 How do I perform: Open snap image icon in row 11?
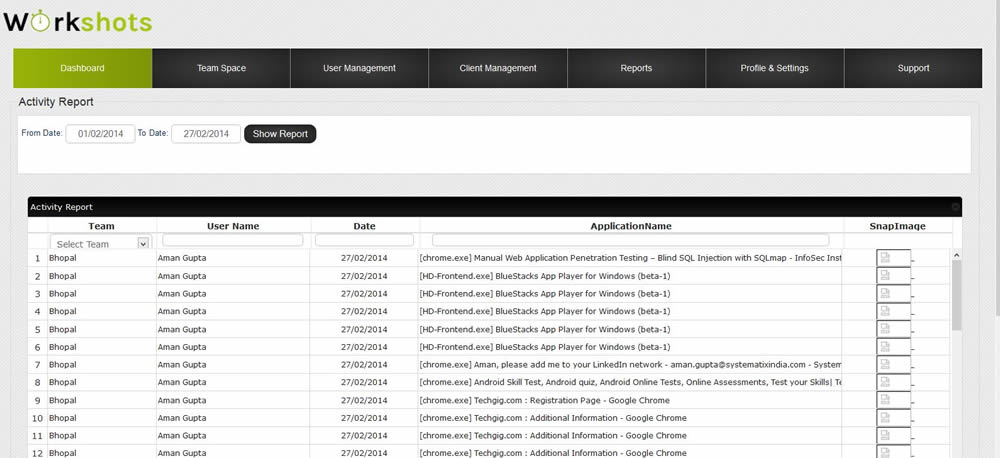point(884,435)
